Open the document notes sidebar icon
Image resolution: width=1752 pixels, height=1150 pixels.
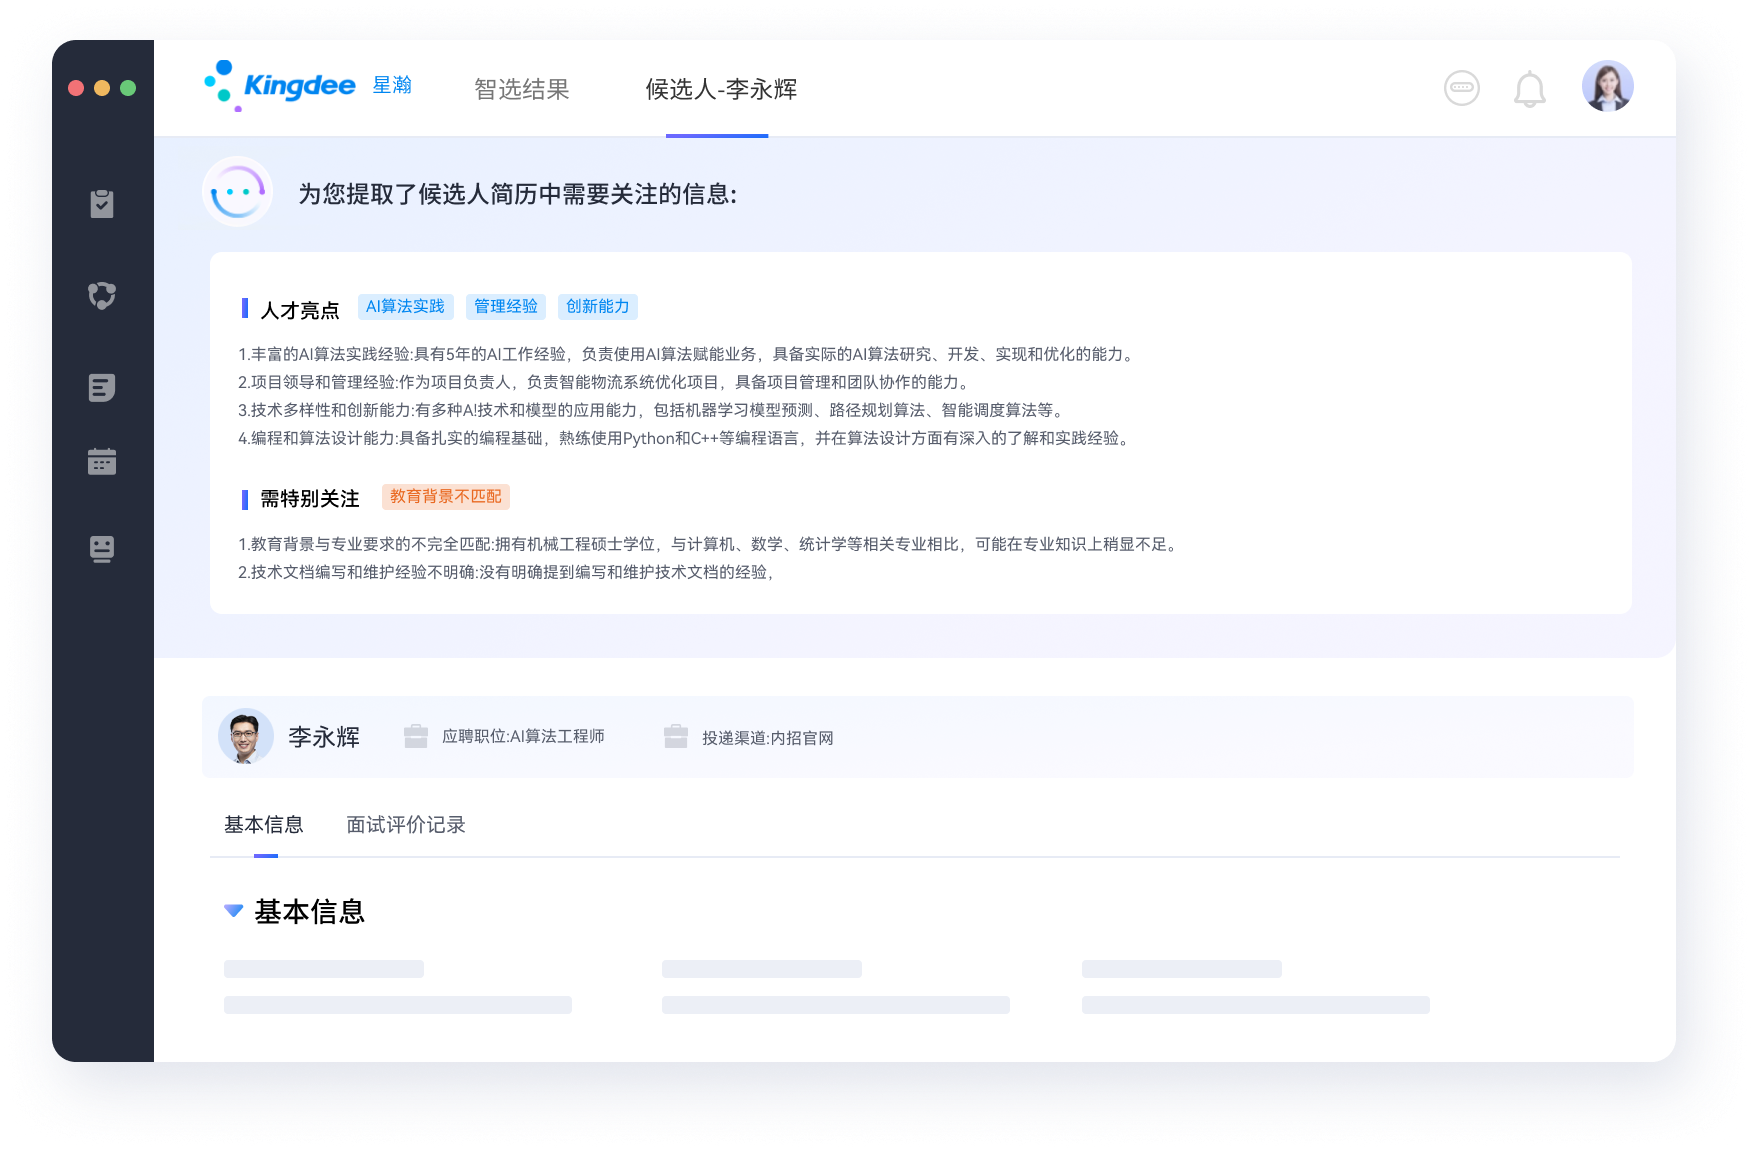coord(102,388)
